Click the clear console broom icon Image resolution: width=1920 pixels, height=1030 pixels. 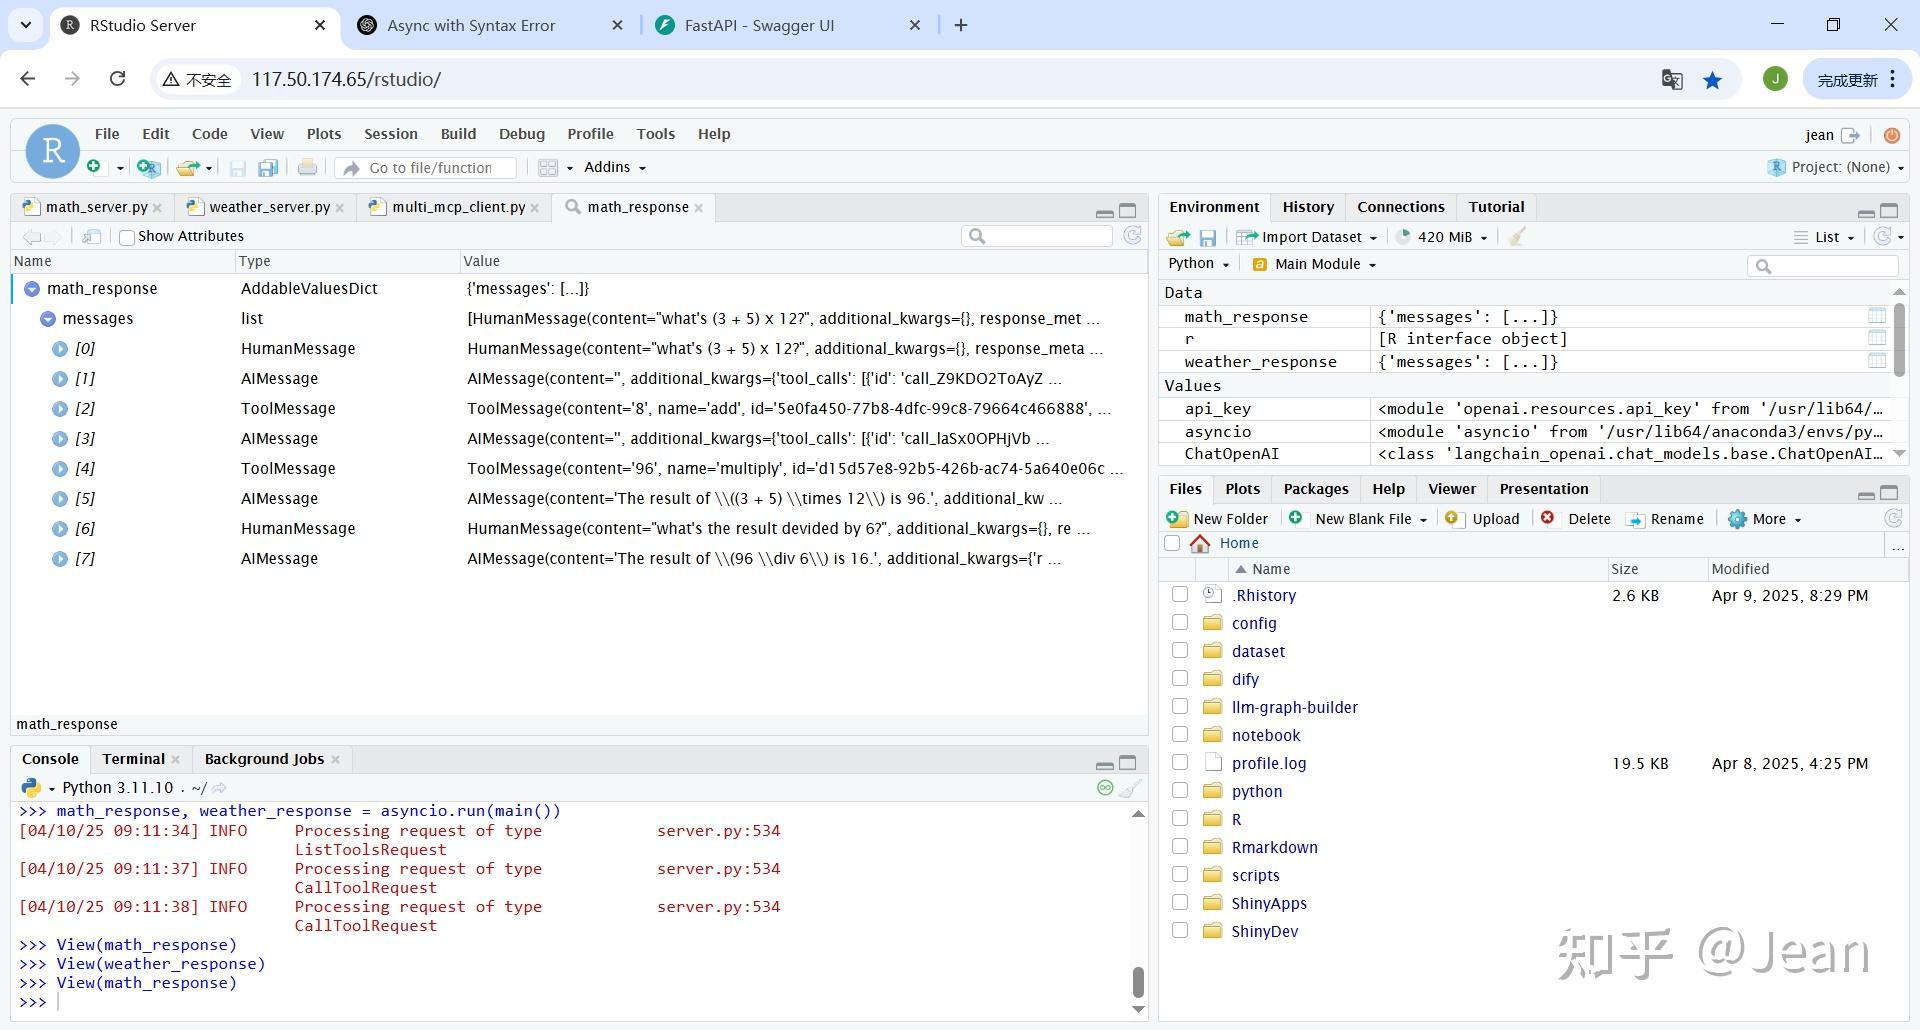click(1130, 788)
